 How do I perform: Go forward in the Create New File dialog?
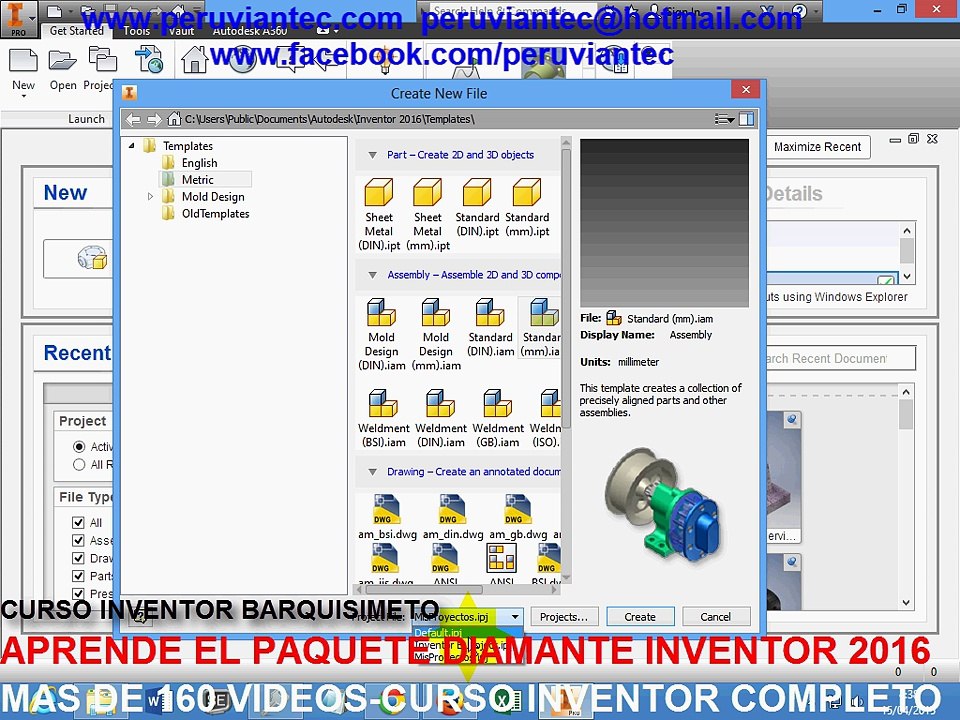(x=154, y=119)
